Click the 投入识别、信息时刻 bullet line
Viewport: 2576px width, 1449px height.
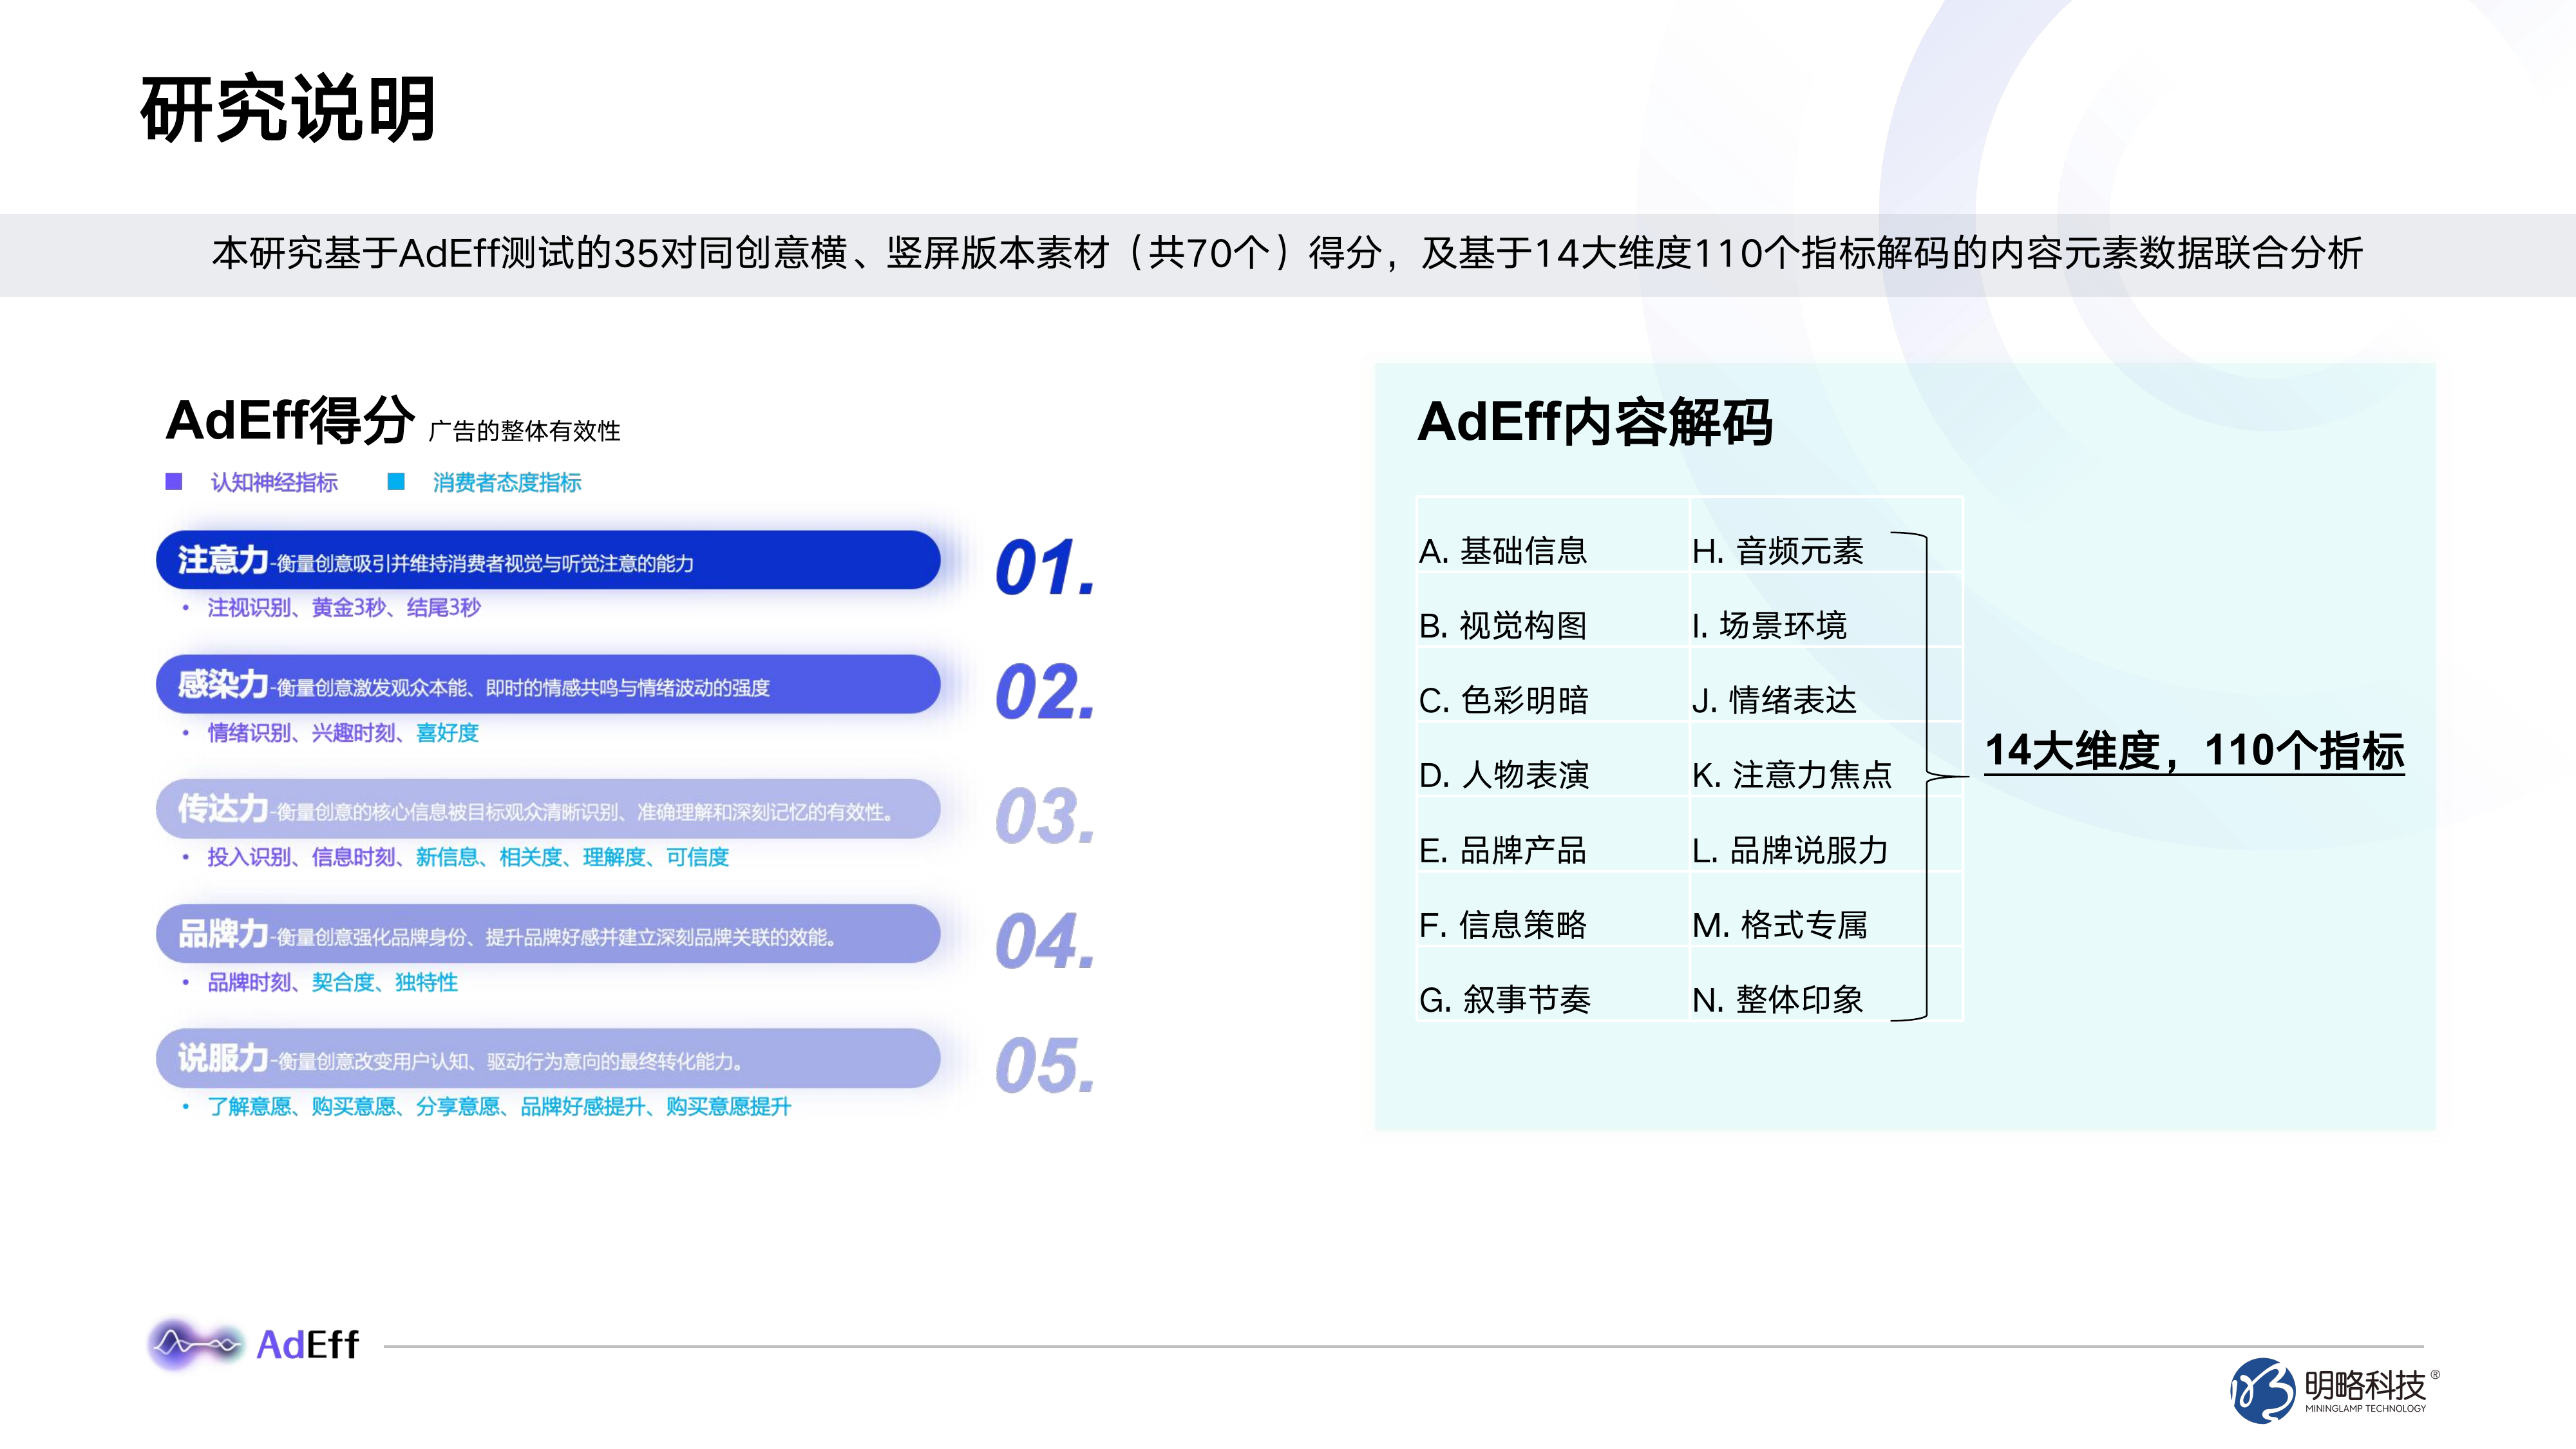pyautogui.click(x=468, y=857)
